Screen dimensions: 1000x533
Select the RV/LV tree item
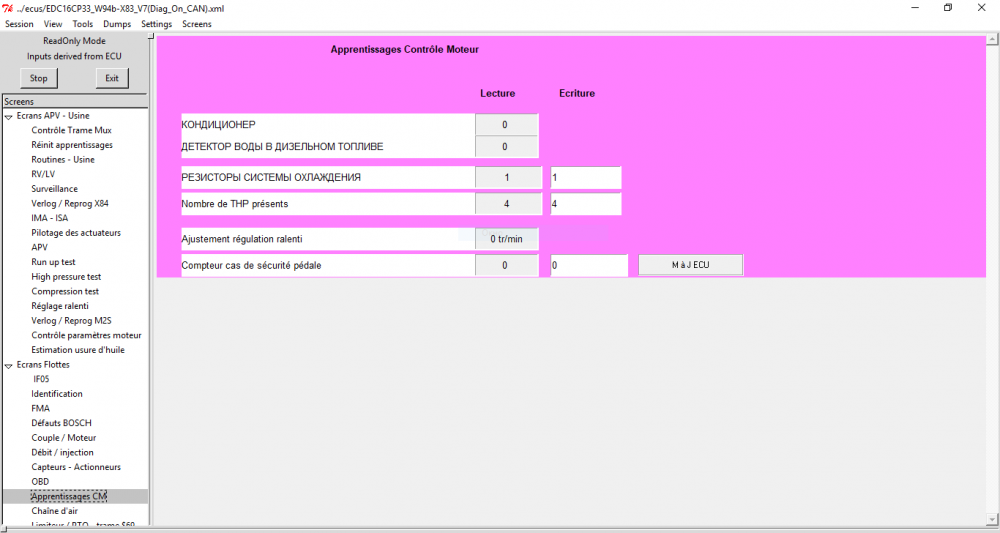[x=43, y=174]
